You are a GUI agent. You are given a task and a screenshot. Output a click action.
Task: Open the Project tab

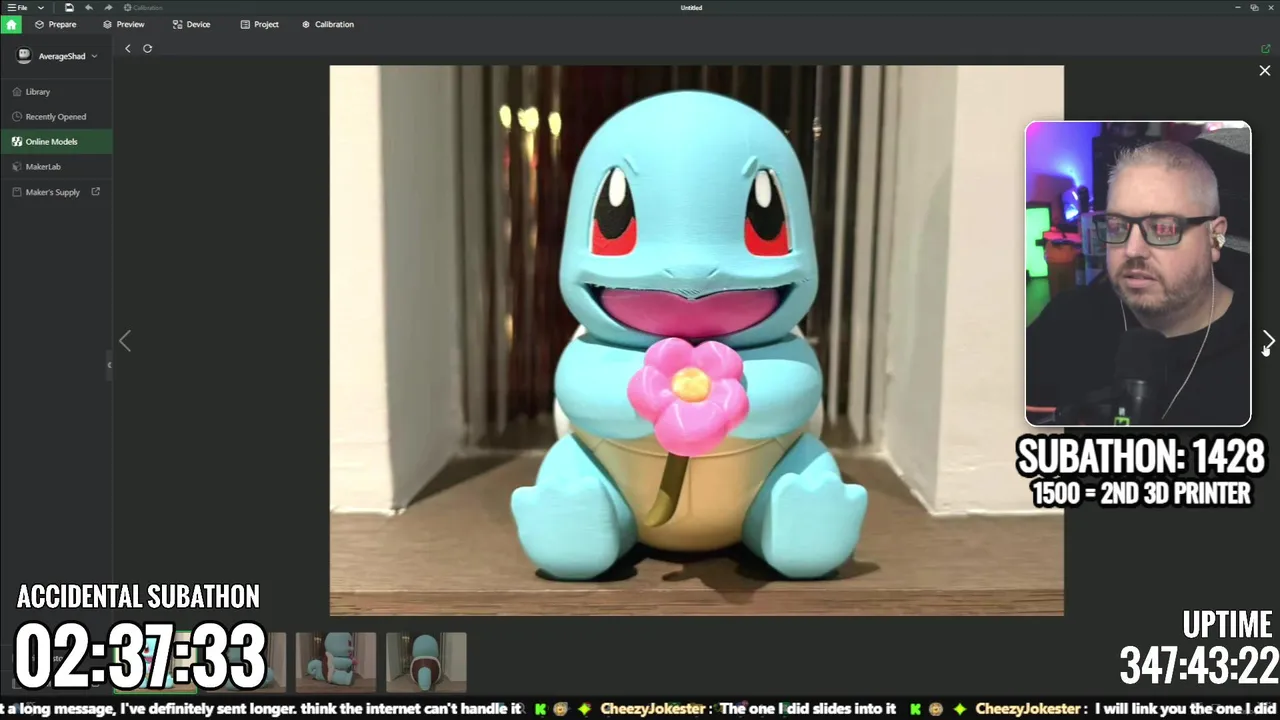[259, 24]
